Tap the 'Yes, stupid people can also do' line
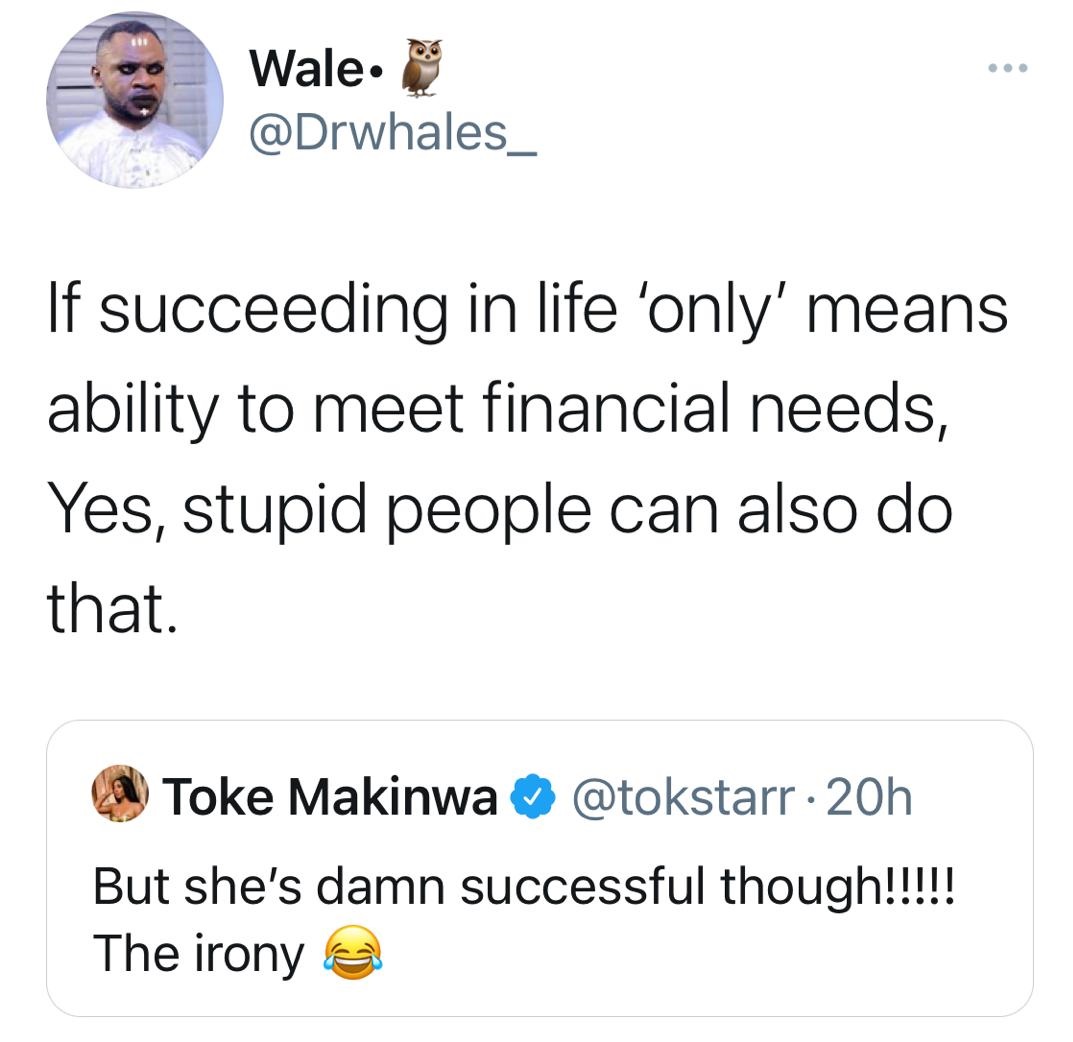 point(500,510)
